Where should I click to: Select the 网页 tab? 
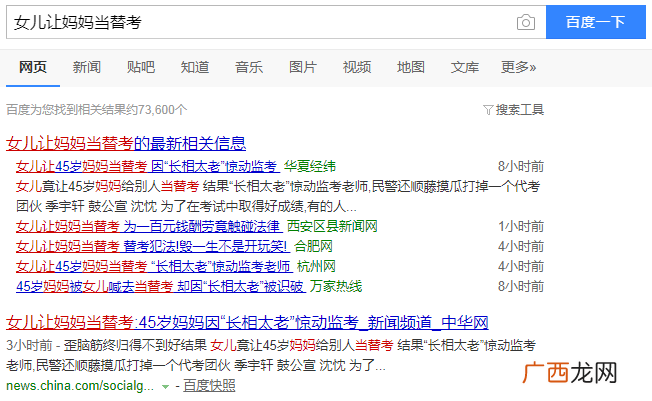pyautogui.click(x=33, y=67)
